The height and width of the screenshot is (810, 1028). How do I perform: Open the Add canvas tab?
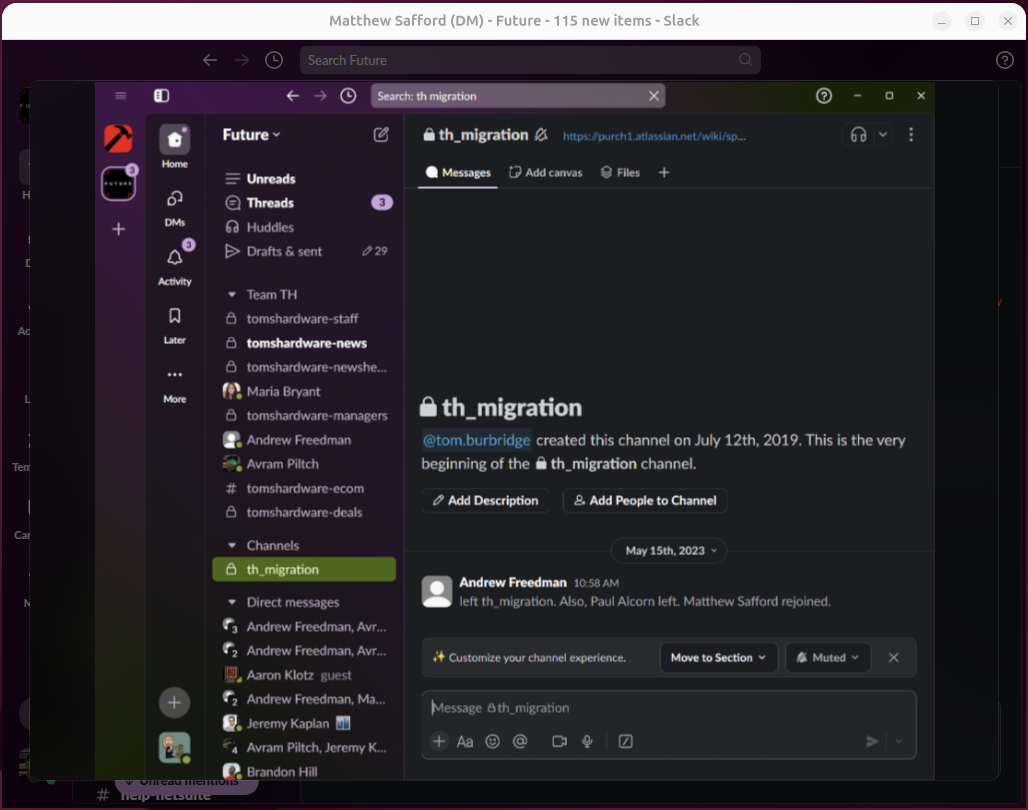coord(545,172)
